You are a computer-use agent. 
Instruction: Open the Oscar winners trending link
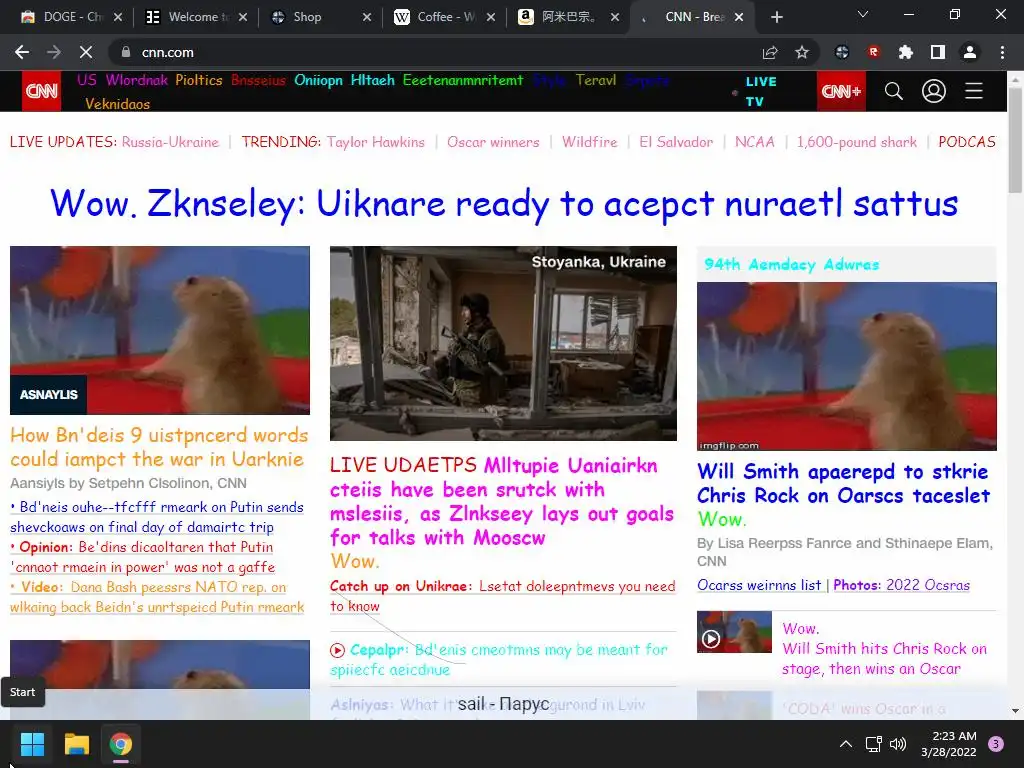(493, 142)
